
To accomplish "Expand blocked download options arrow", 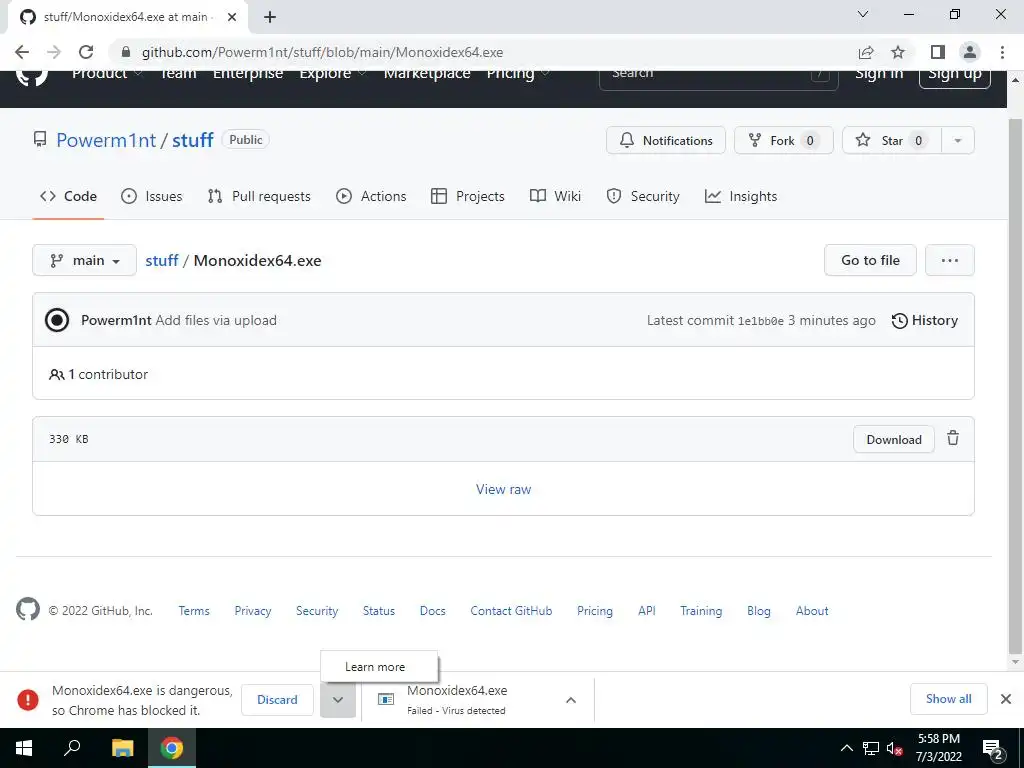I will point(338,699).
